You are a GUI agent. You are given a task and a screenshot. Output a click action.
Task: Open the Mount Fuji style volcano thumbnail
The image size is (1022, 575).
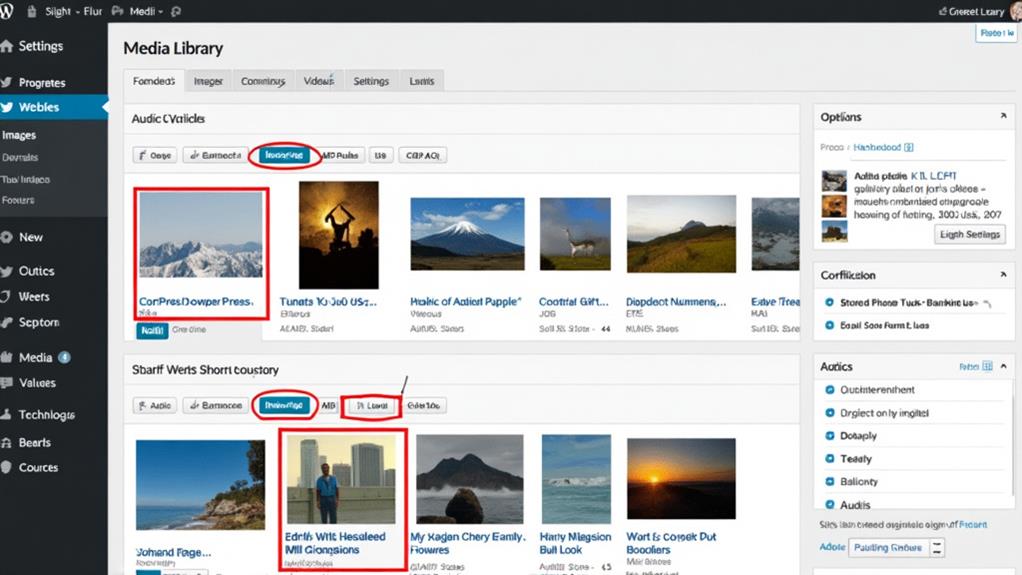[467, 233]
